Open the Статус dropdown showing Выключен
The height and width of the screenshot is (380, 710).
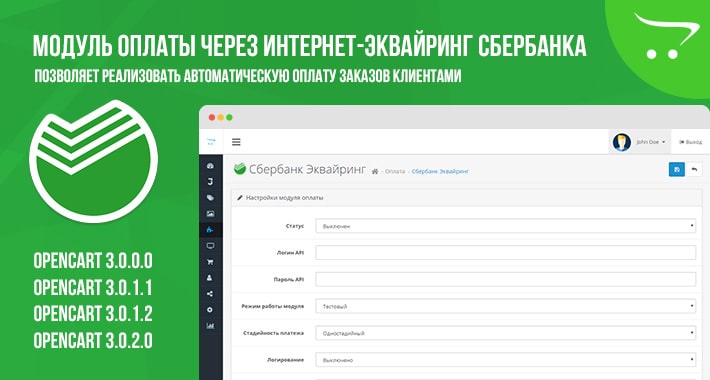(x=505, y=226)
